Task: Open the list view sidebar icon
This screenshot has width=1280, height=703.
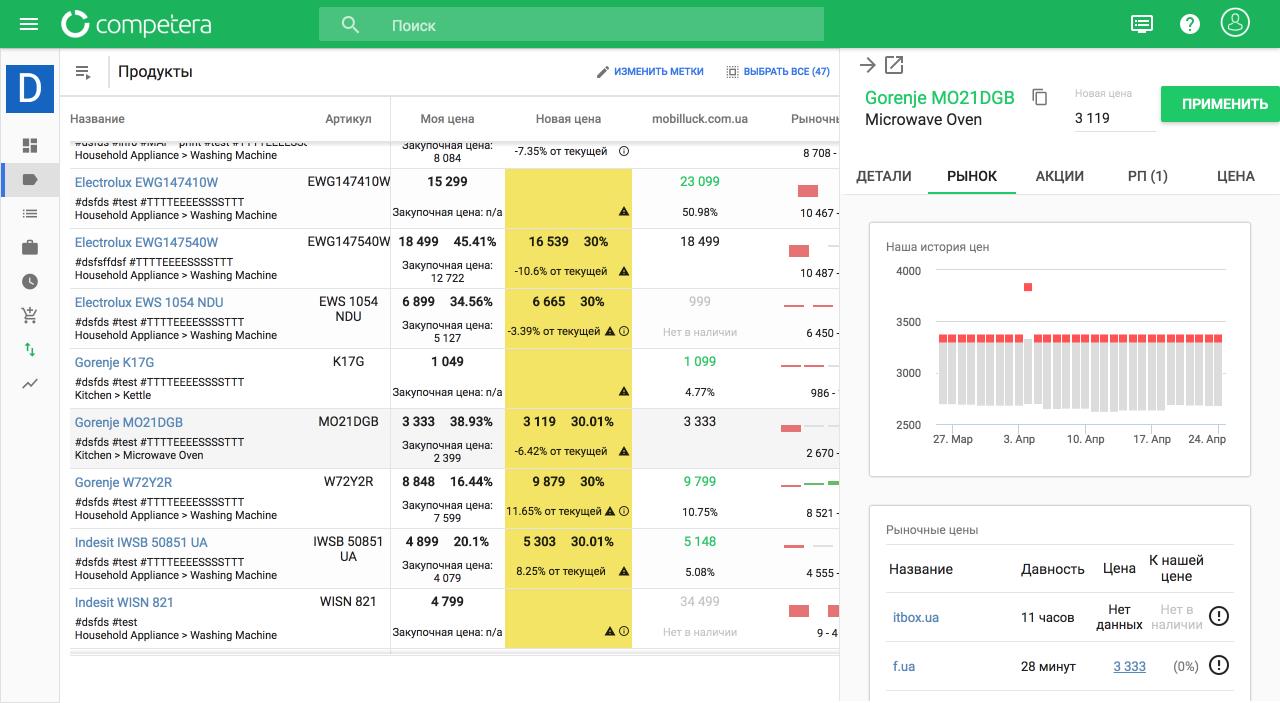Action: coord(30,214)
